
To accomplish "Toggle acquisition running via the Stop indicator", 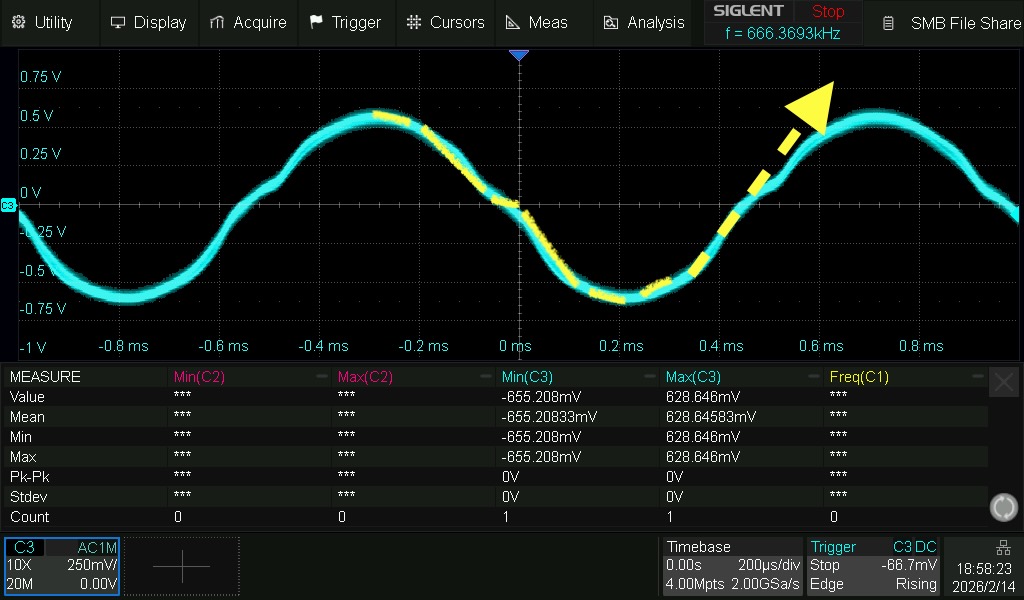I will point(828,12).
